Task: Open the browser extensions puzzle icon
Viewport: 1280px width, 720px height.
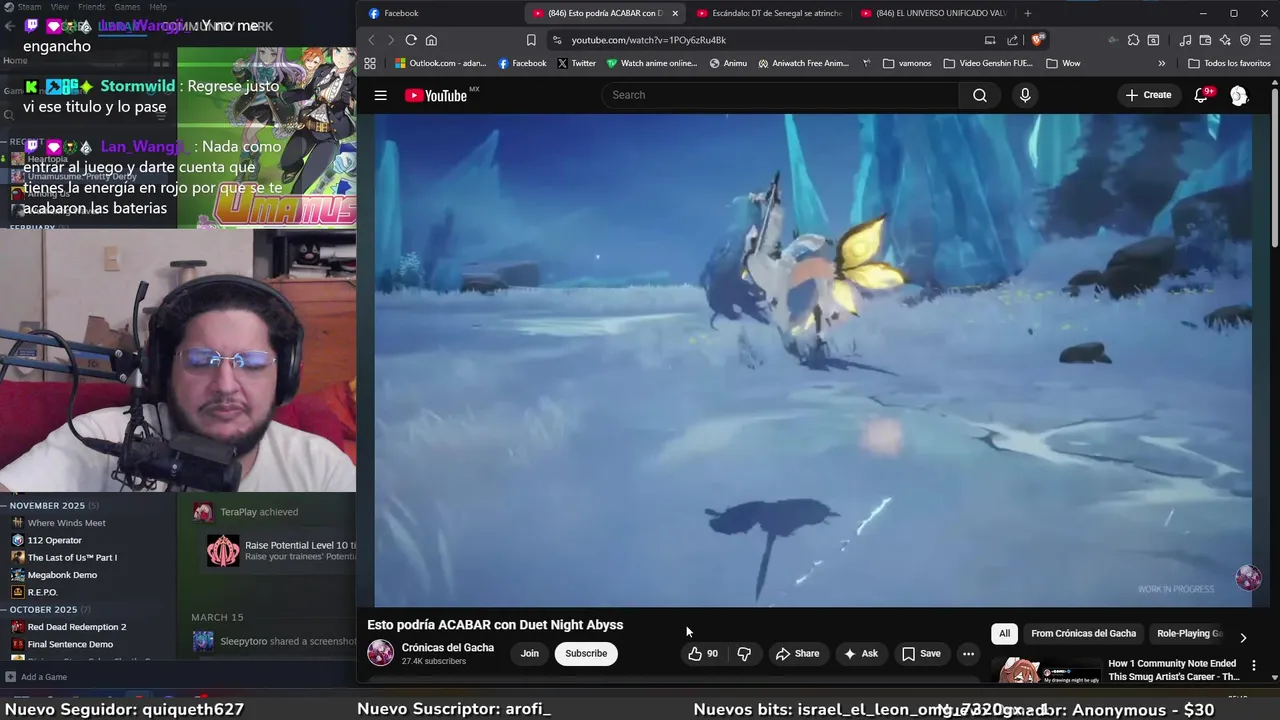Action: [x=1133, y=40]
